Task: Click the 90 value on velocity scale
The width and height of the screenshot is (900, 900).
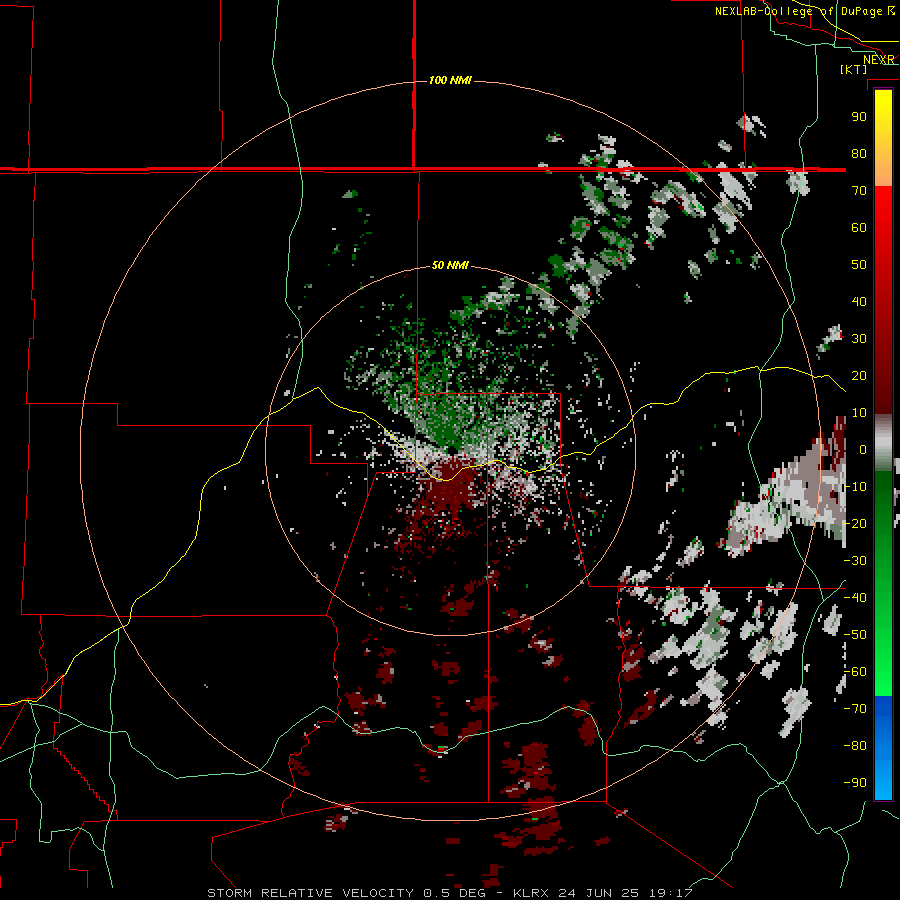Action: 859,117
